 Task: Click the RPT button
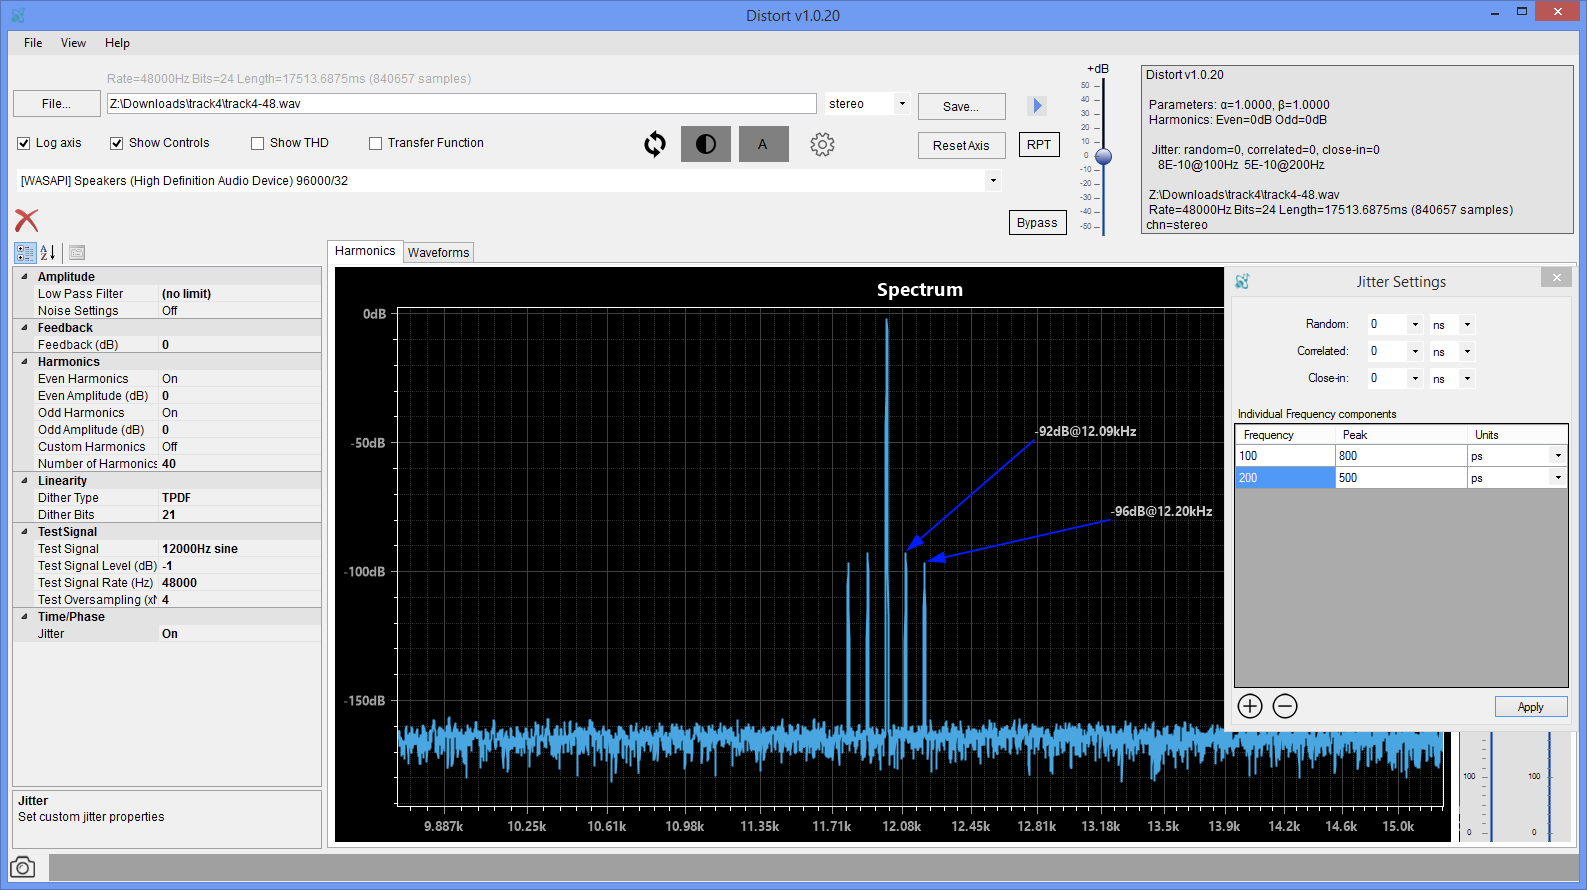click(1039, 144)
